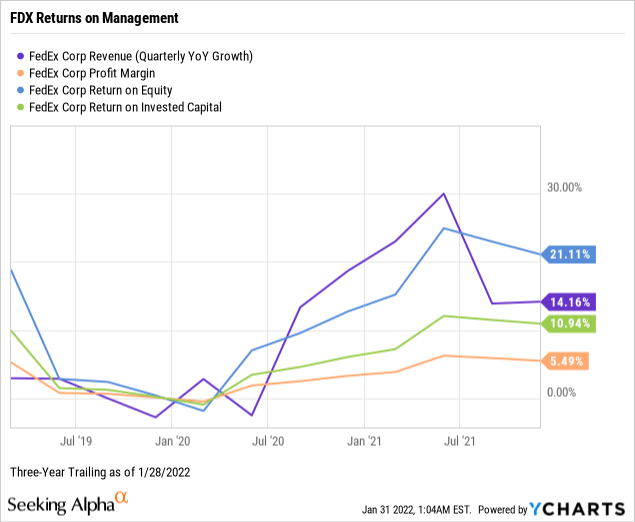Click the 14.16% Revenue growth value tag
635x522 pixels.
pyautogui.click(x=569, y=301)
